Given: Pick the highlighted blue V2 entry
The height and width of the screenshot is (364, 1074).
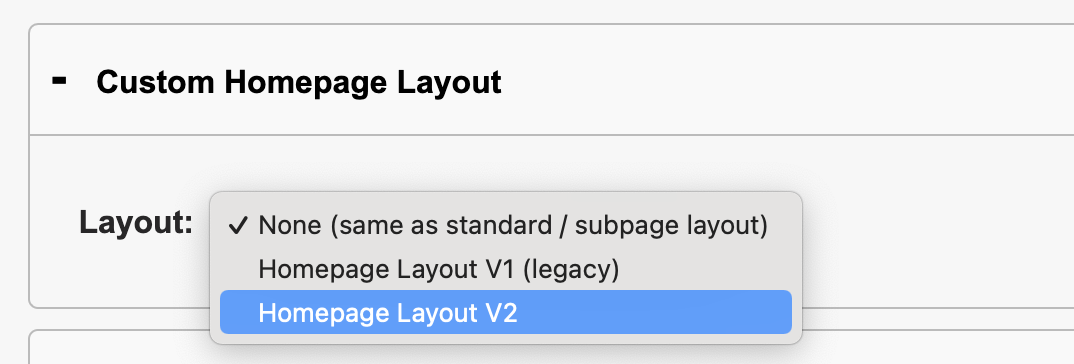Looking at the screenshot, I should (505, 313).
